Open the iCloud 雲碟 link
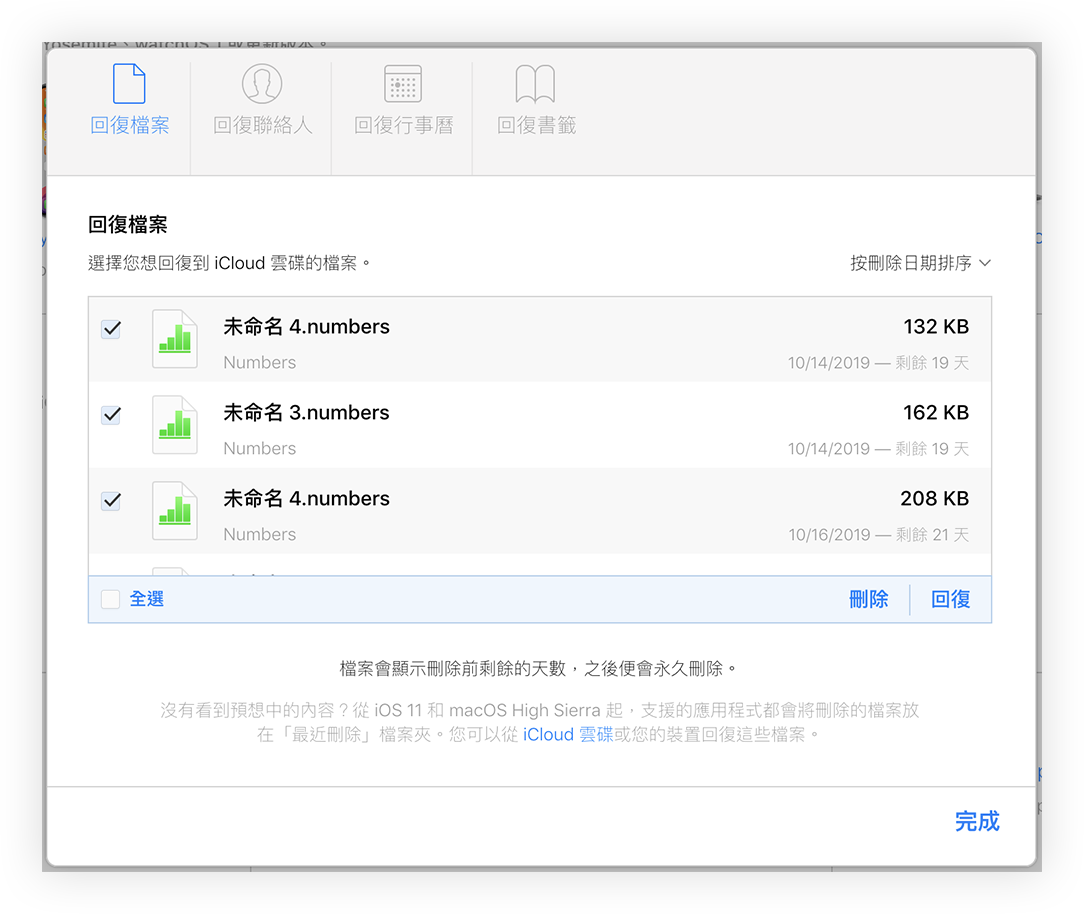 point(568,734)
